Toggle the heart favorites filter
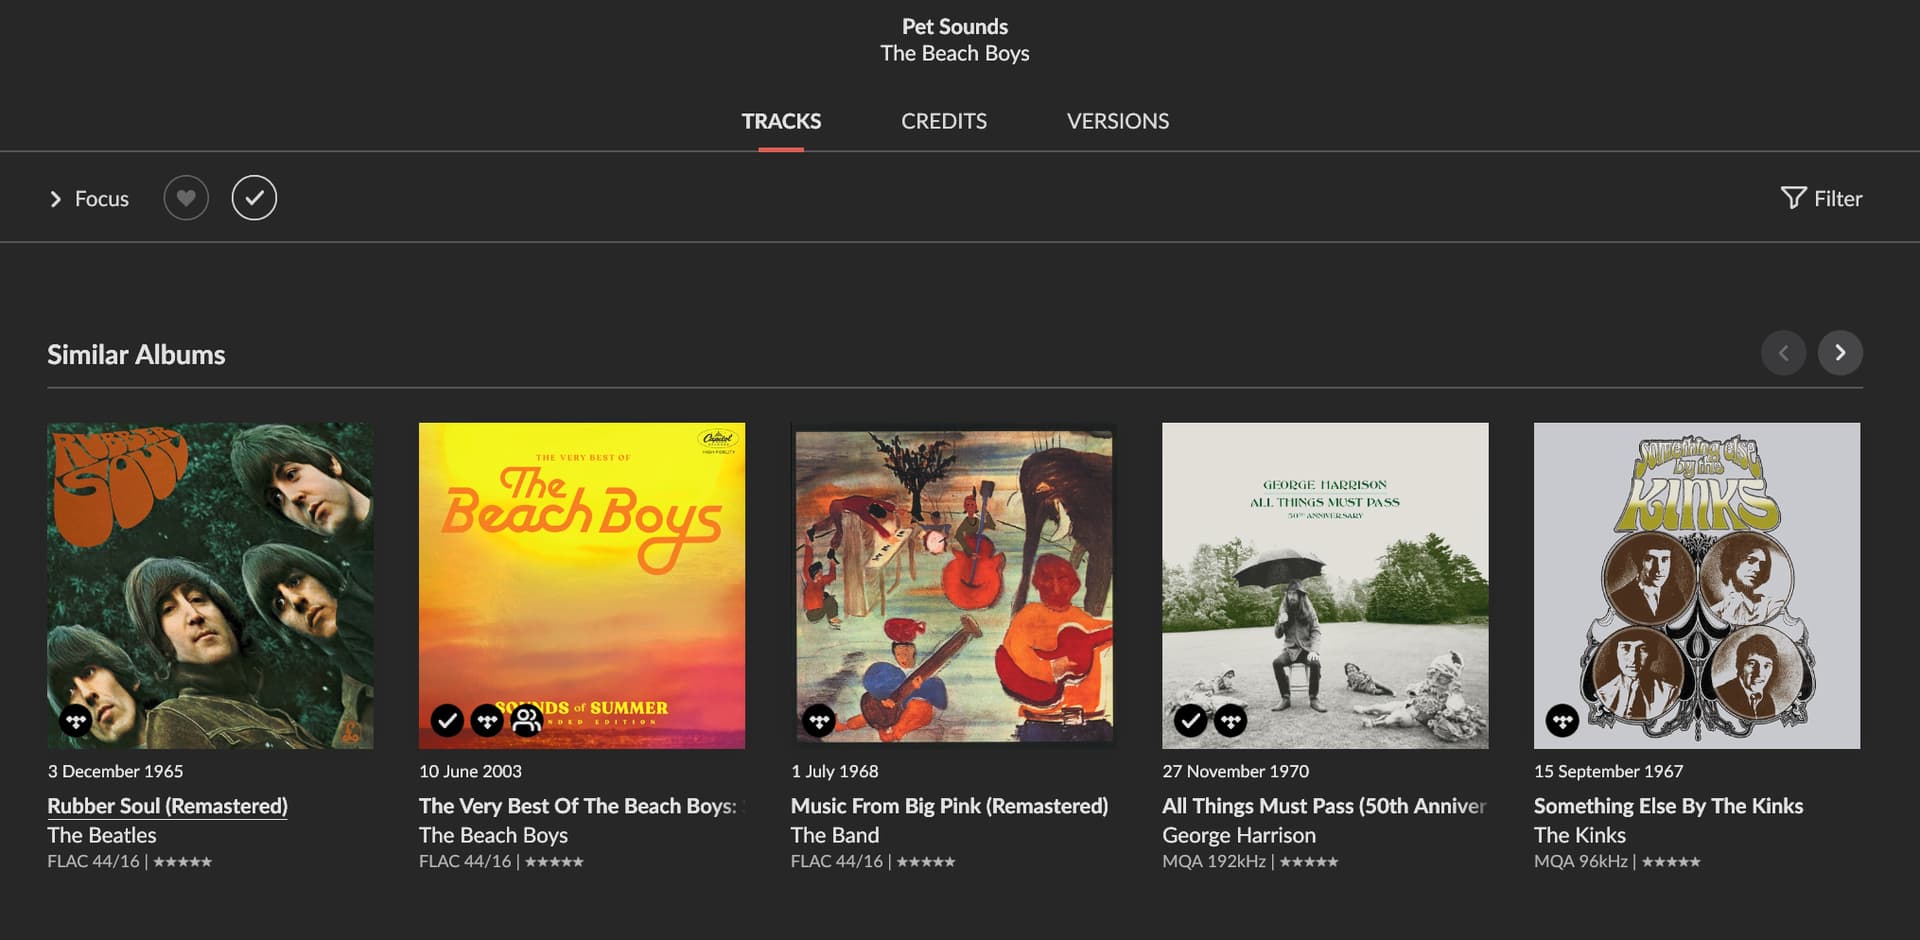Screen dimensions: 1920x940 [x=186, y=198]
